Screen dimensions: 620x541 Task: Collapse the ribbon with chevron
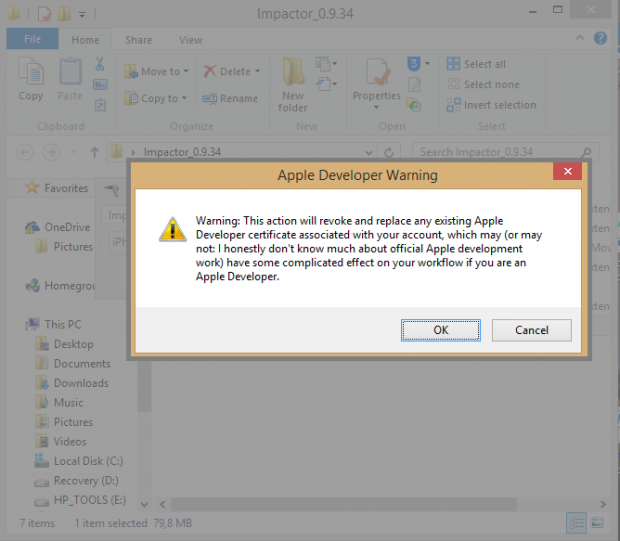coord(580,38)
